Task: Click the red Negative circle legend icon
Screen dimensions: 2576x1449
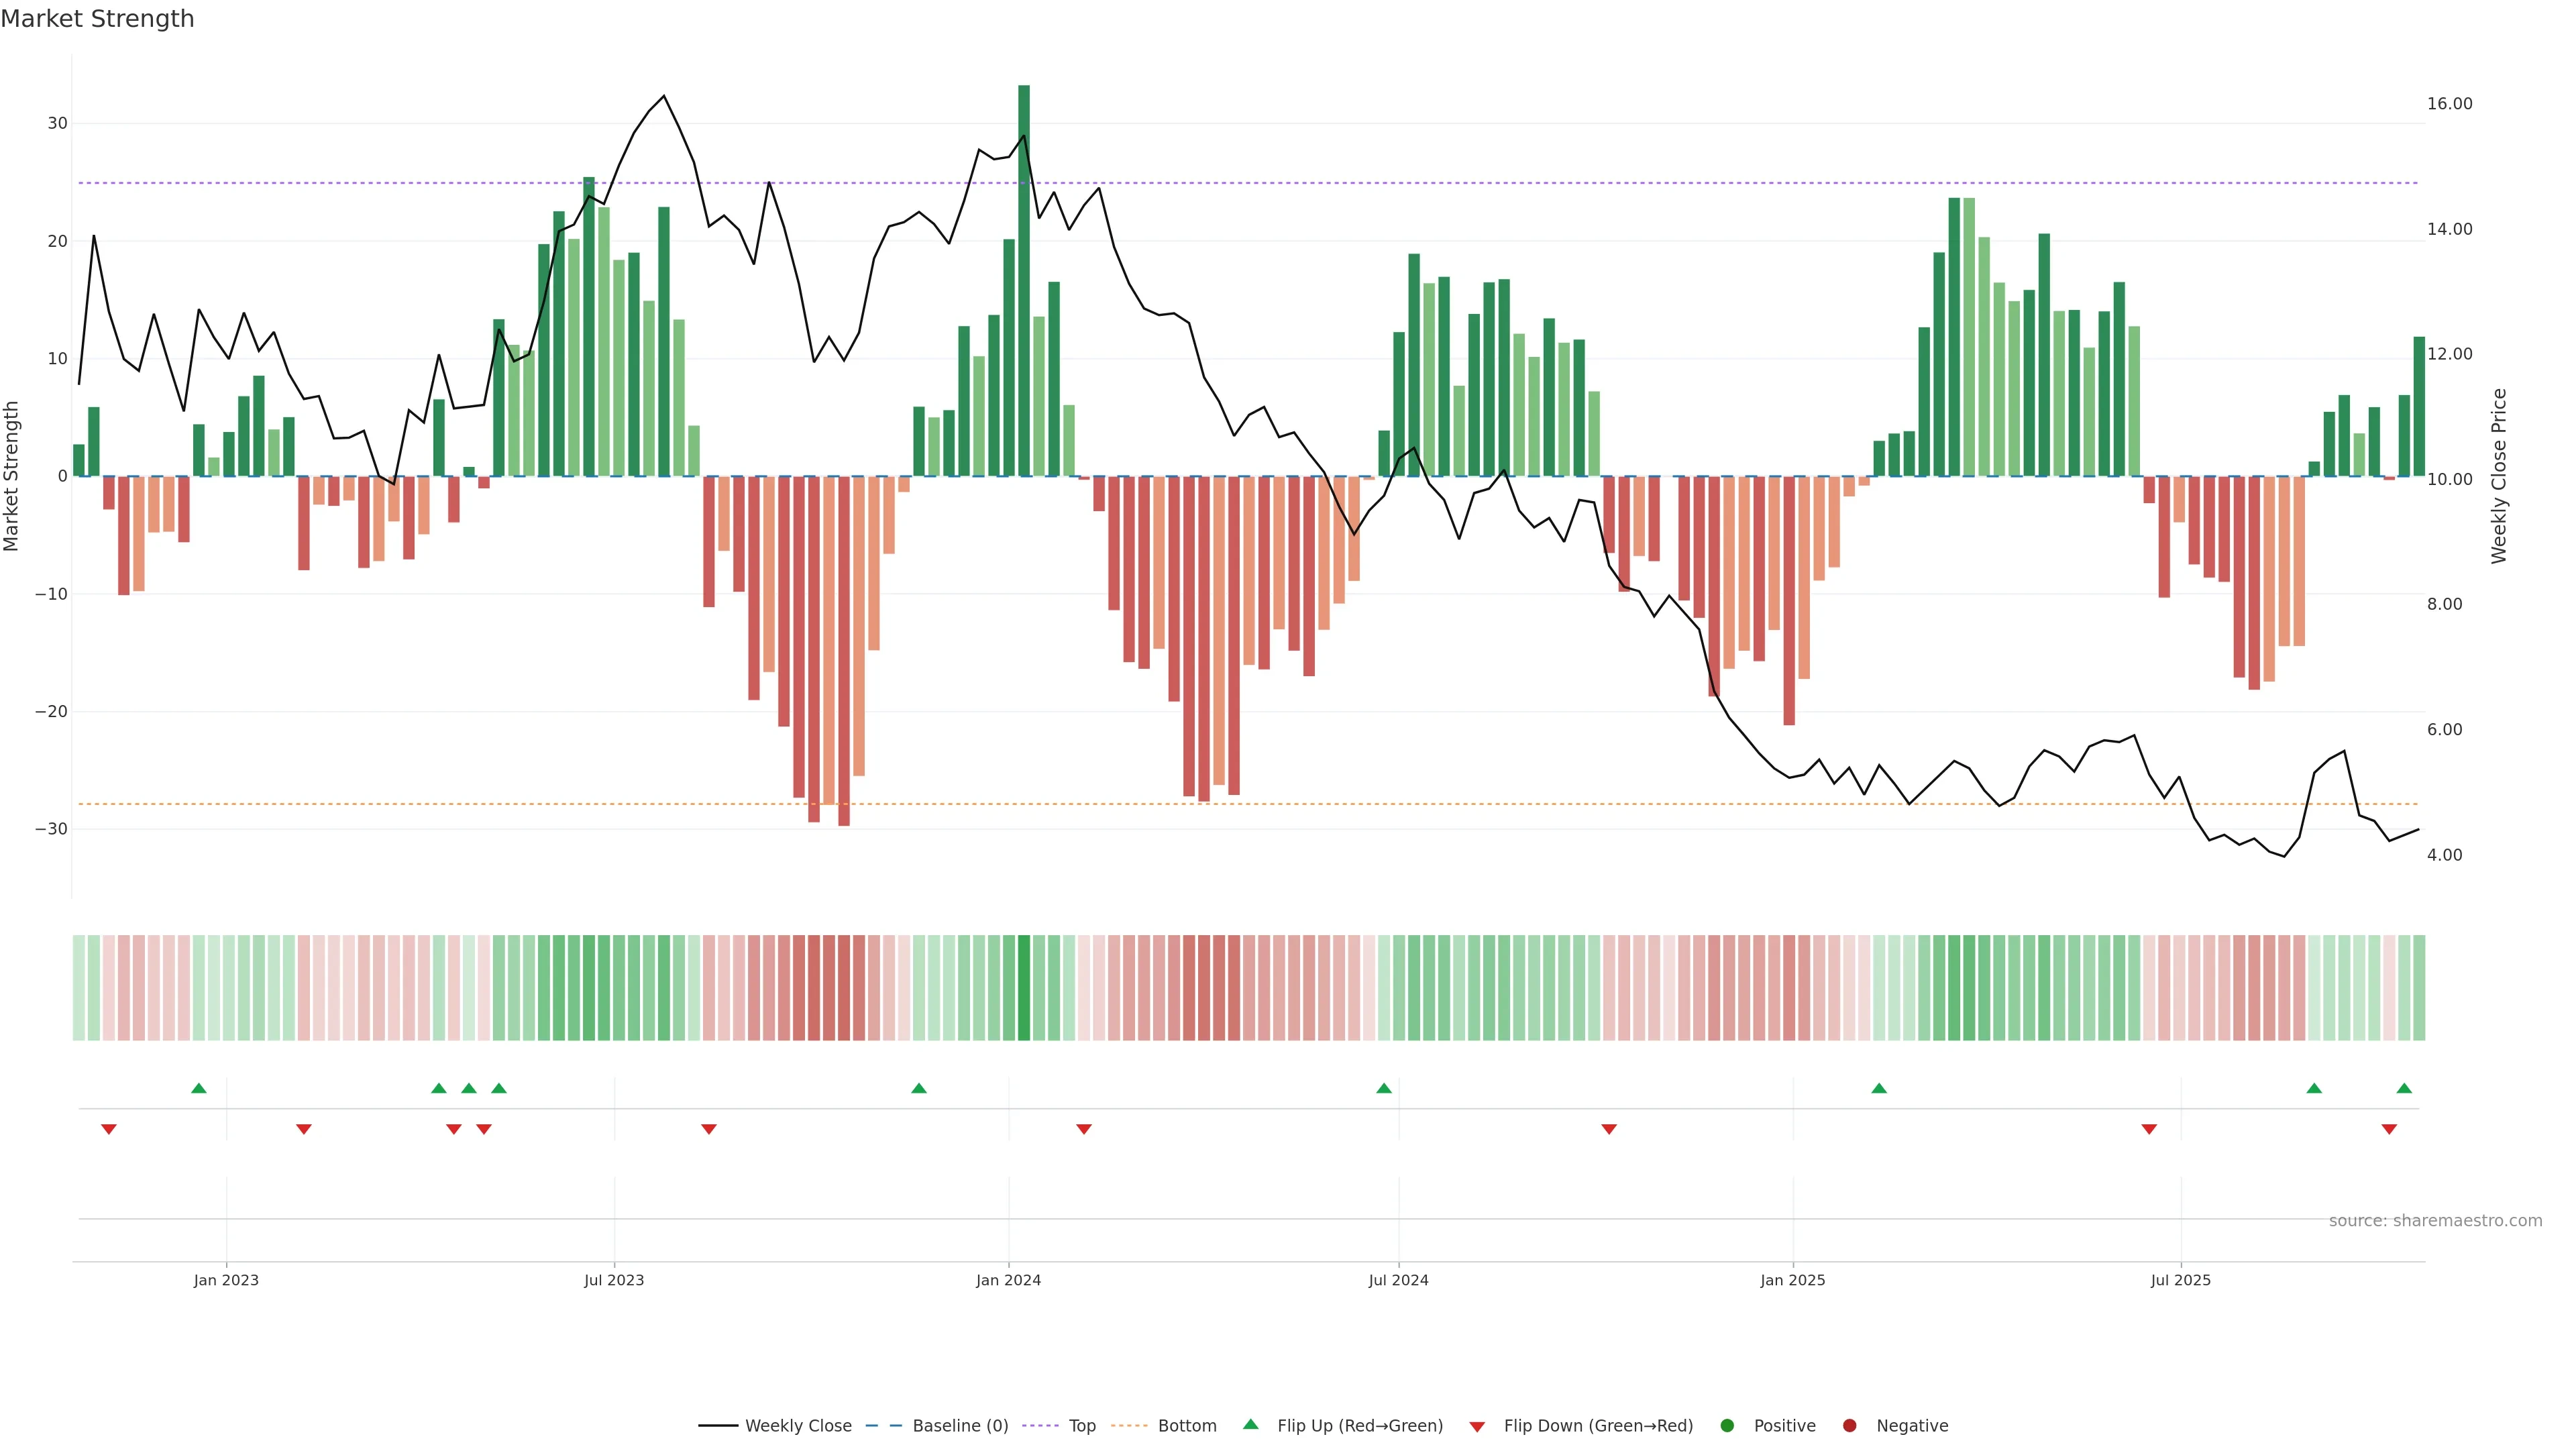Action: (1849, 1425)
